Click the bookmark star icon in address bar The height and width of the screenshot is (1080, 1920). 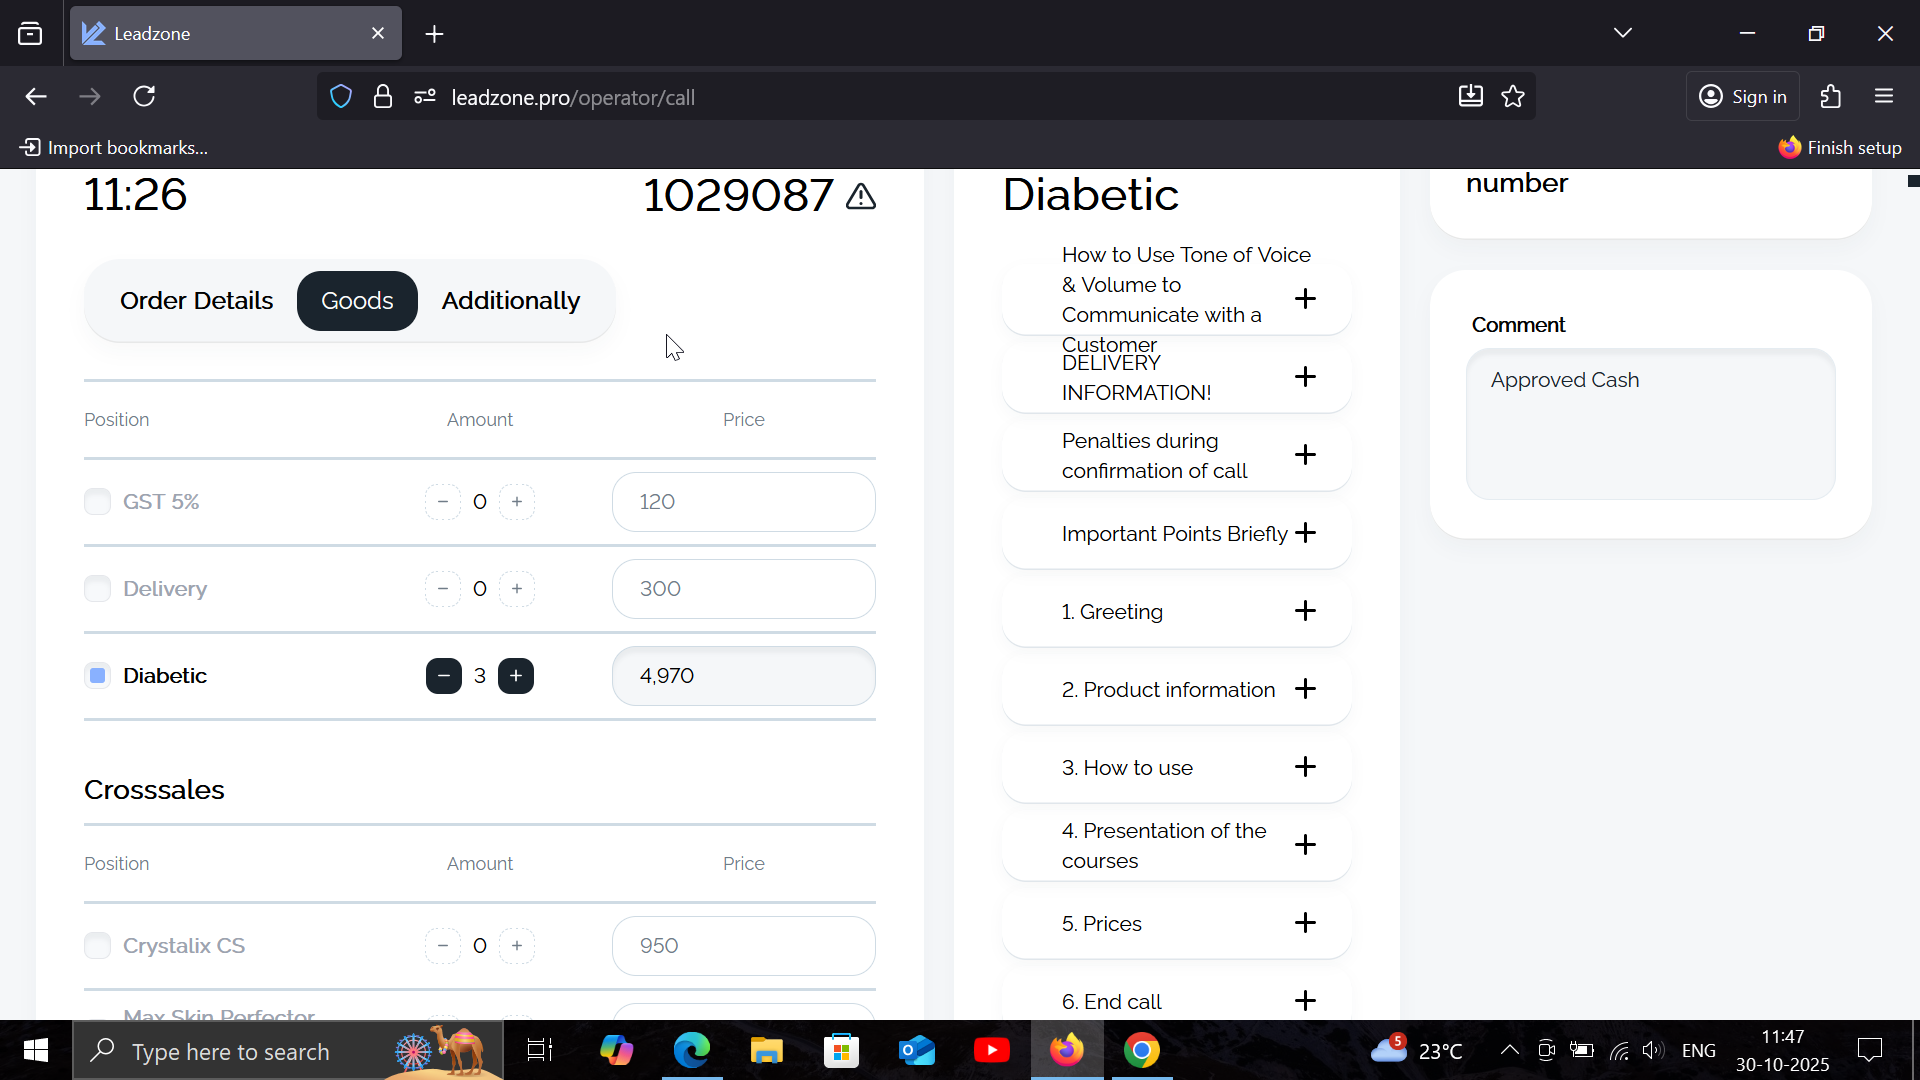pos(1513,97)
